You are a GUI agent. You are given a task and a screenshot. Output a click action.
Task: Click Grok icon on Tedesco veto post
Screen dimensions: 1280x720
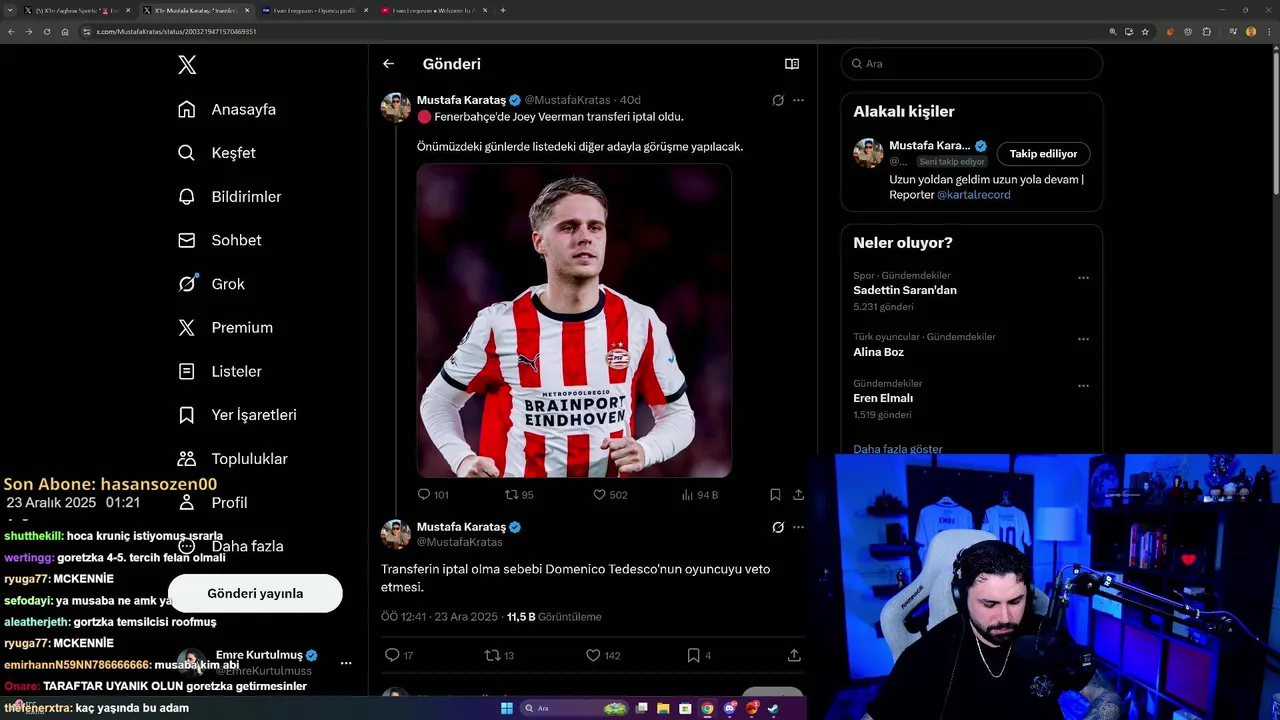(x=778, y=527)
